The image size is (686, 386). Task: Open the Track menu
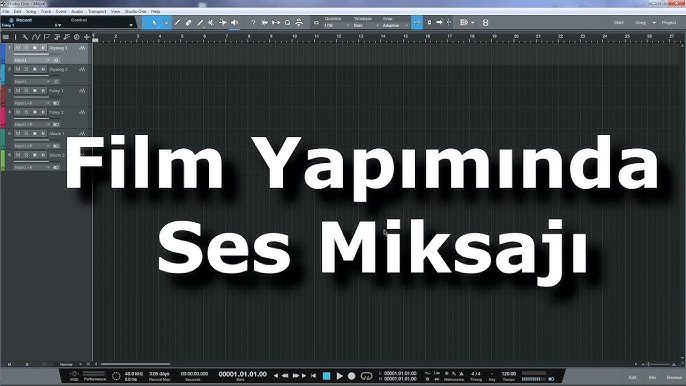click(46, 11)
